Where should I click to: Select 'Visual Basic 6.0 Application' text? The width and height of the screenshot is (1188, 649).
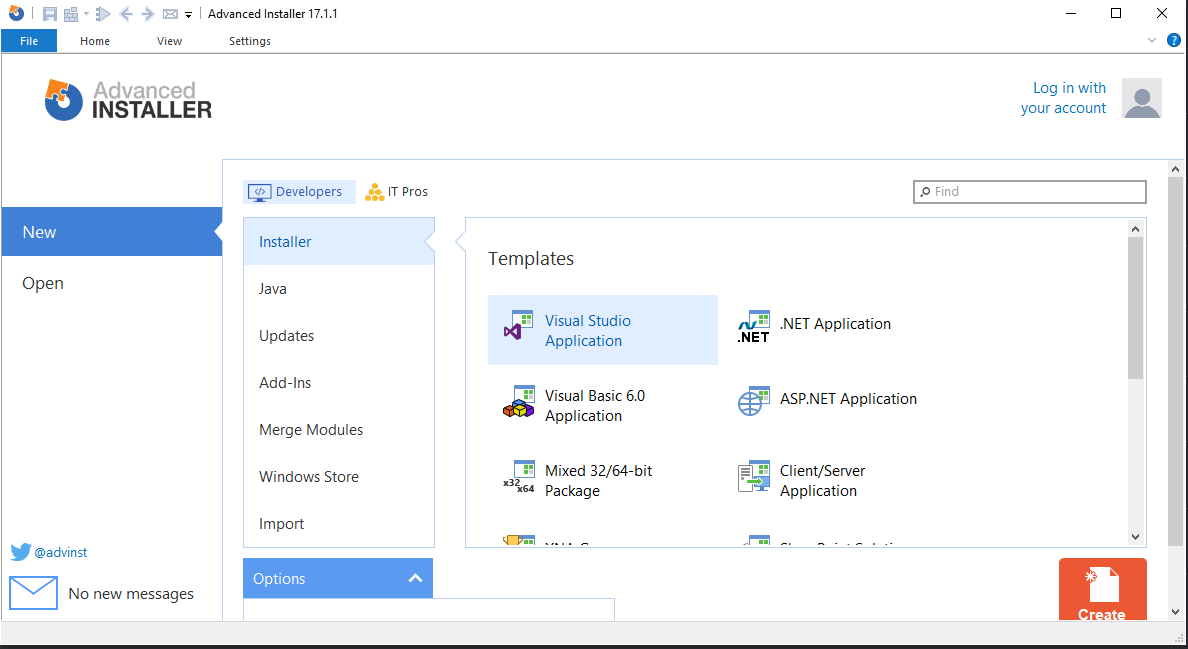point(595,405)
